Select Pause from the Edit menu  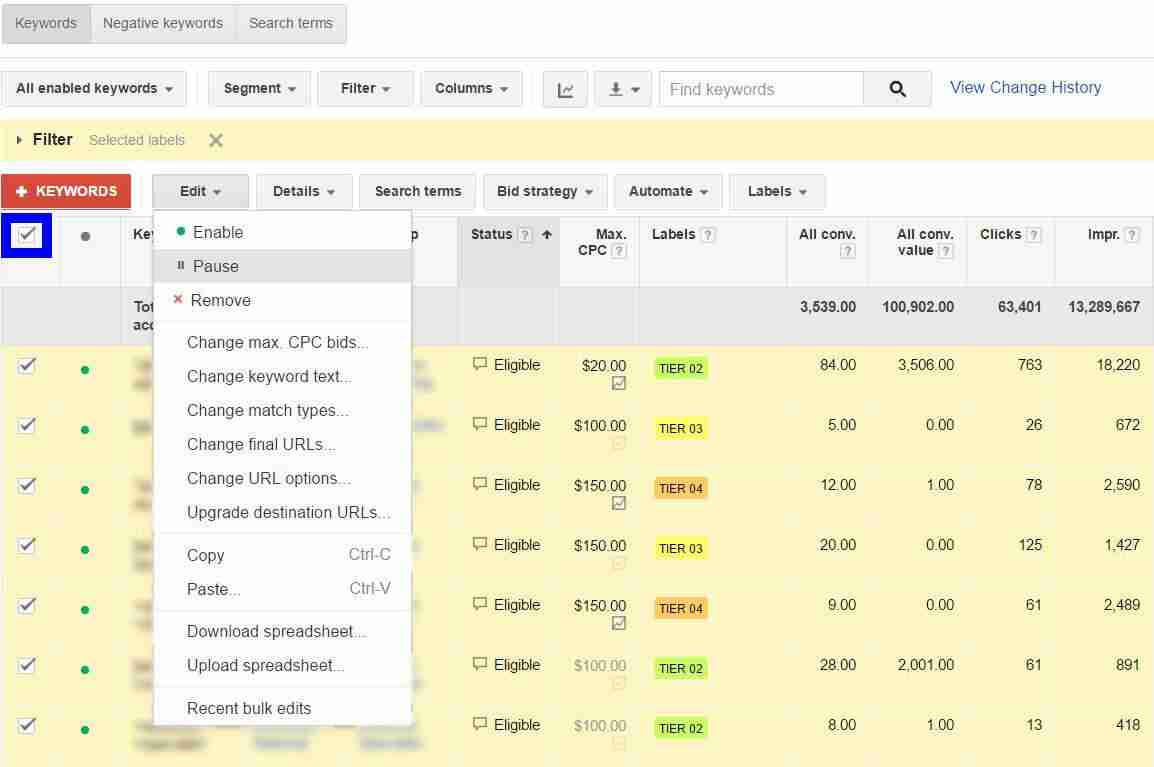(x=215, y=266)
